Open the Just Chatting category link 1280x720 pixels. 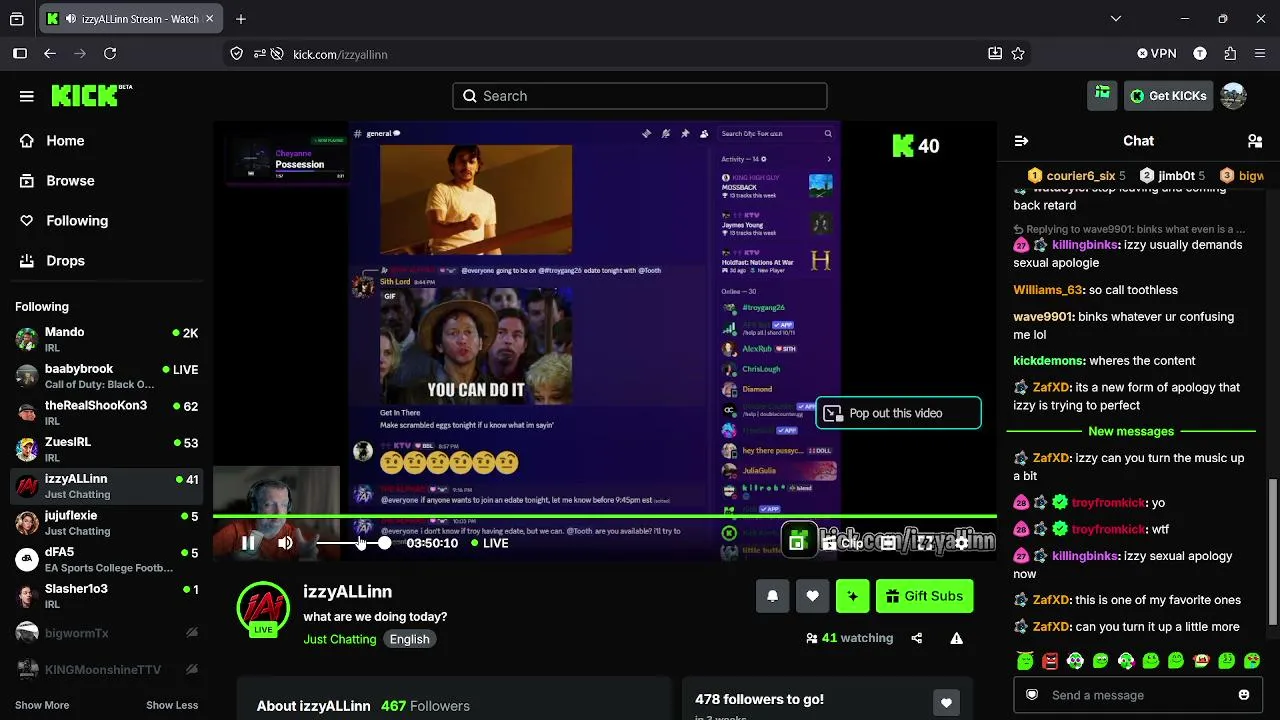click(x=340, y=639)
